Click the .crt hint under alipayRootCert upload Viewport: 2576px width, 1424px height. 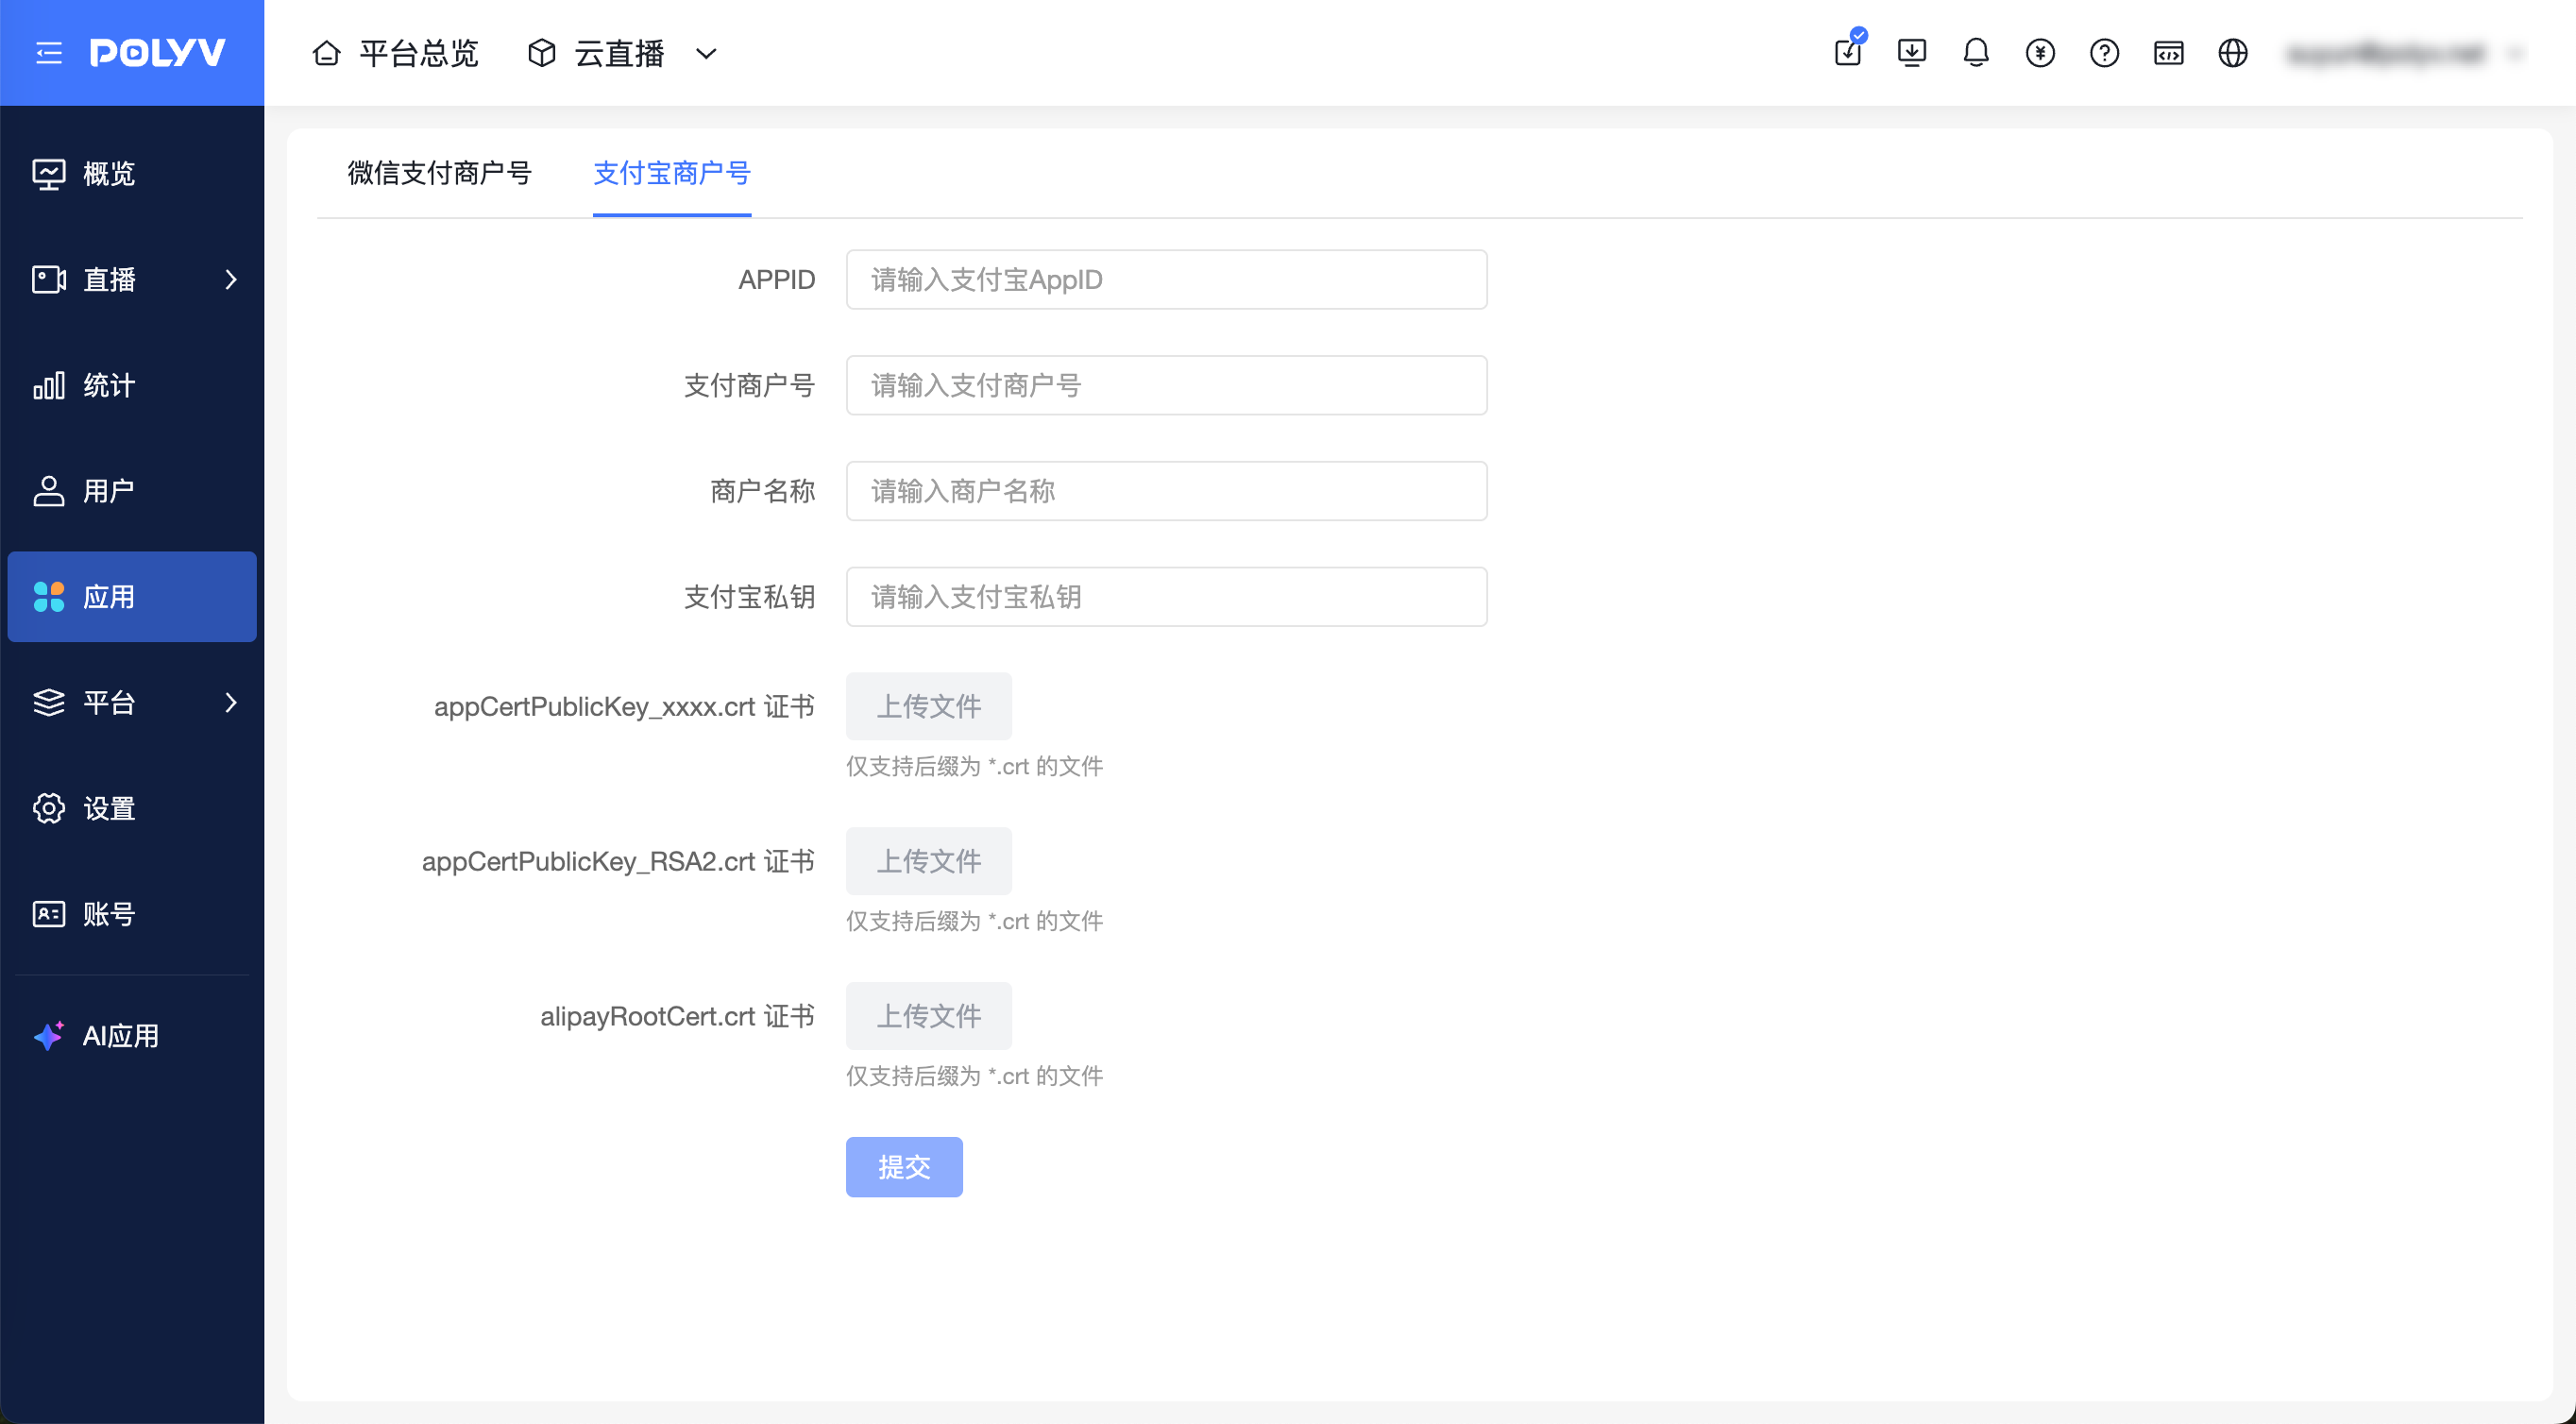(x=975, y=1077)
